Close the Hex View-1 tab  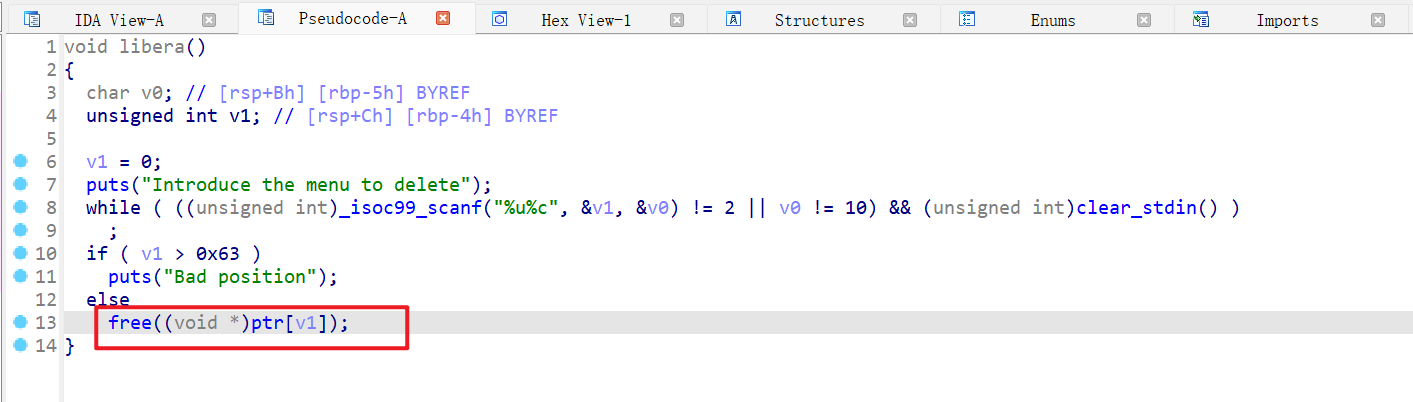[x=677, y=19]
